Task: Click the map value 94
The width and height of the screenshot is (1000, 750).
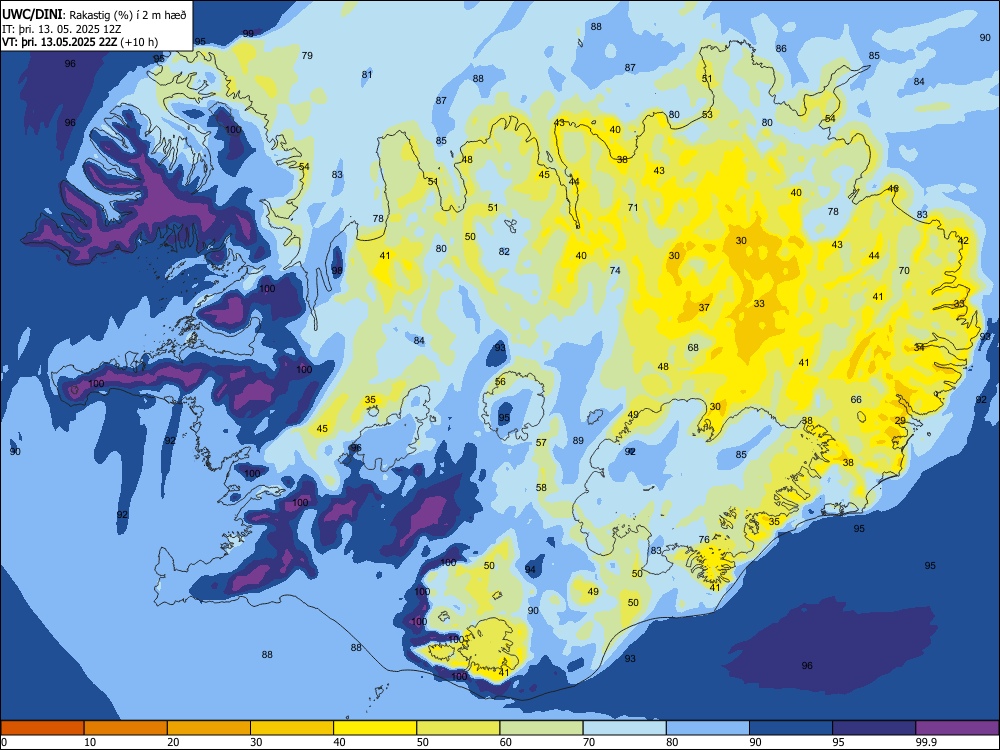Action: click(531, 570)
